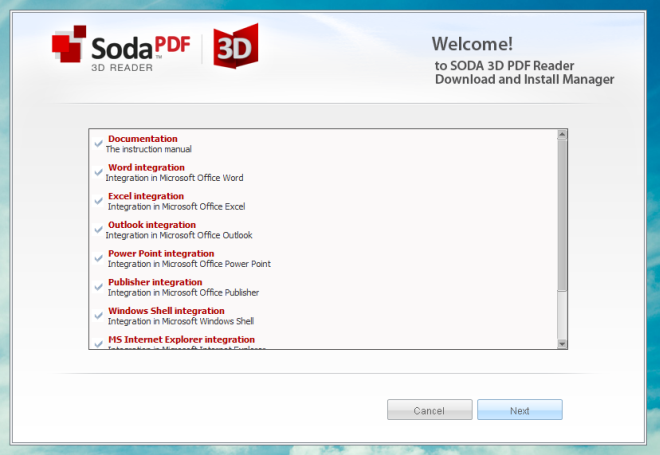The width and height of the screenshot is (660, 455).
Task: Click the red 3D book icon
Action: coord(236,46)
